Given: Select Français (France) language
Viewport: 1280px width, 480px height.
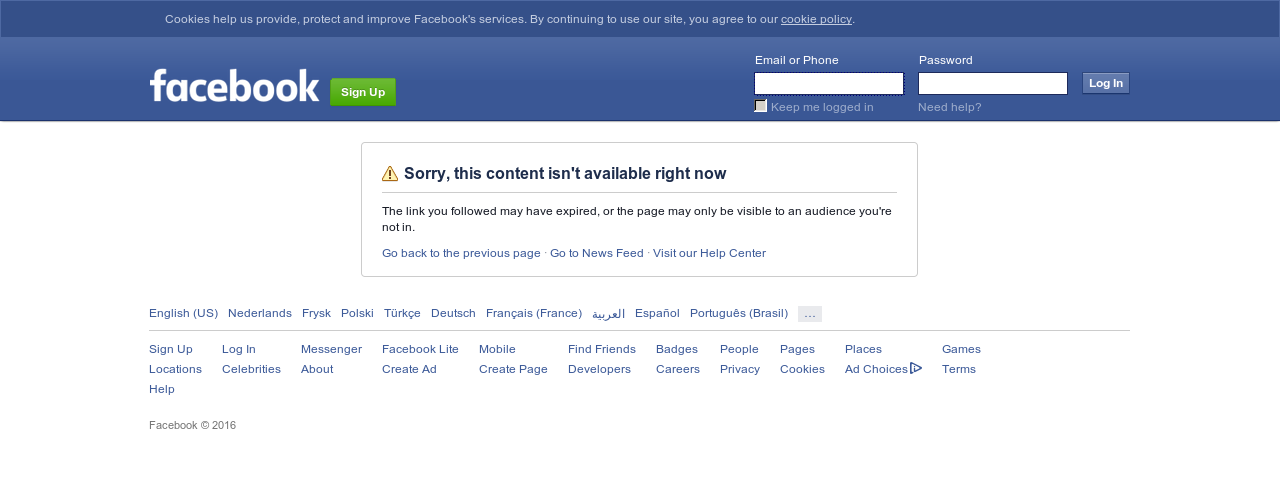Looking at the screenshot, I should (x=534, y=313).
